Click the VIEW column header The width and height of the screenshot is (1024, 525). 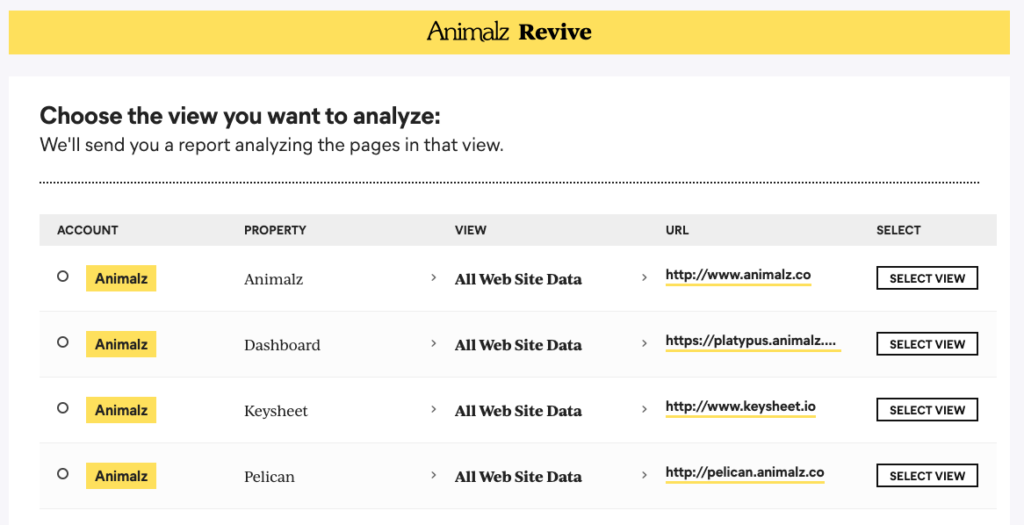[x=470, y=230]
